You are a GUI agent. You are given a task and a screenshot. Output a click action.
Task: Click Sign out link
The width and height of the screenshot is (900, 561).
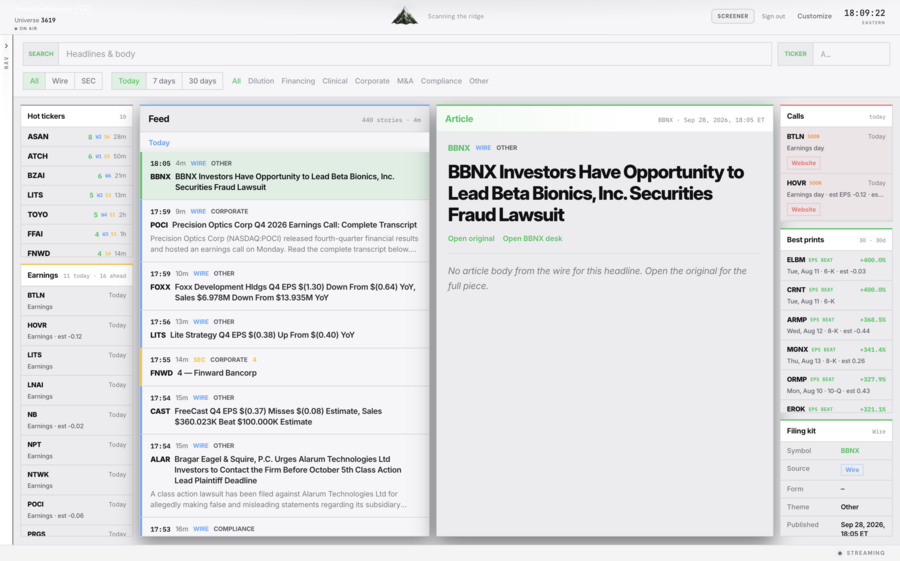[773, 16]
